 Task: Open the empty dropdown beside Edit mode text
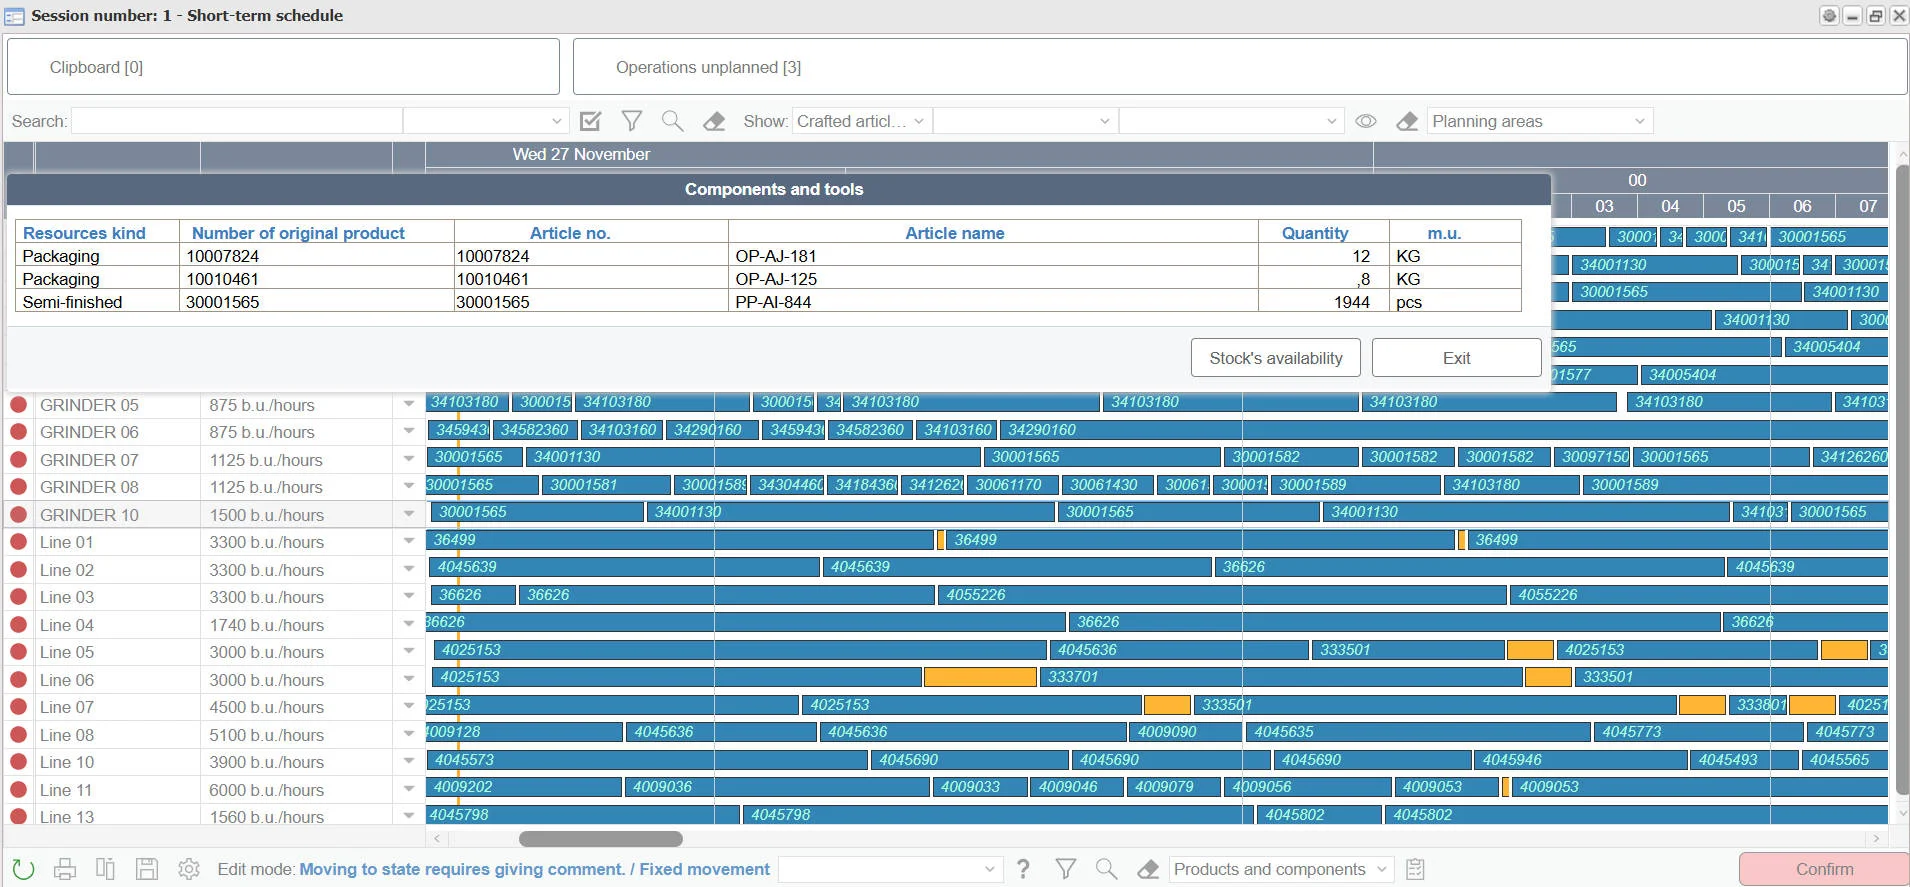click(x=890, y=869)
